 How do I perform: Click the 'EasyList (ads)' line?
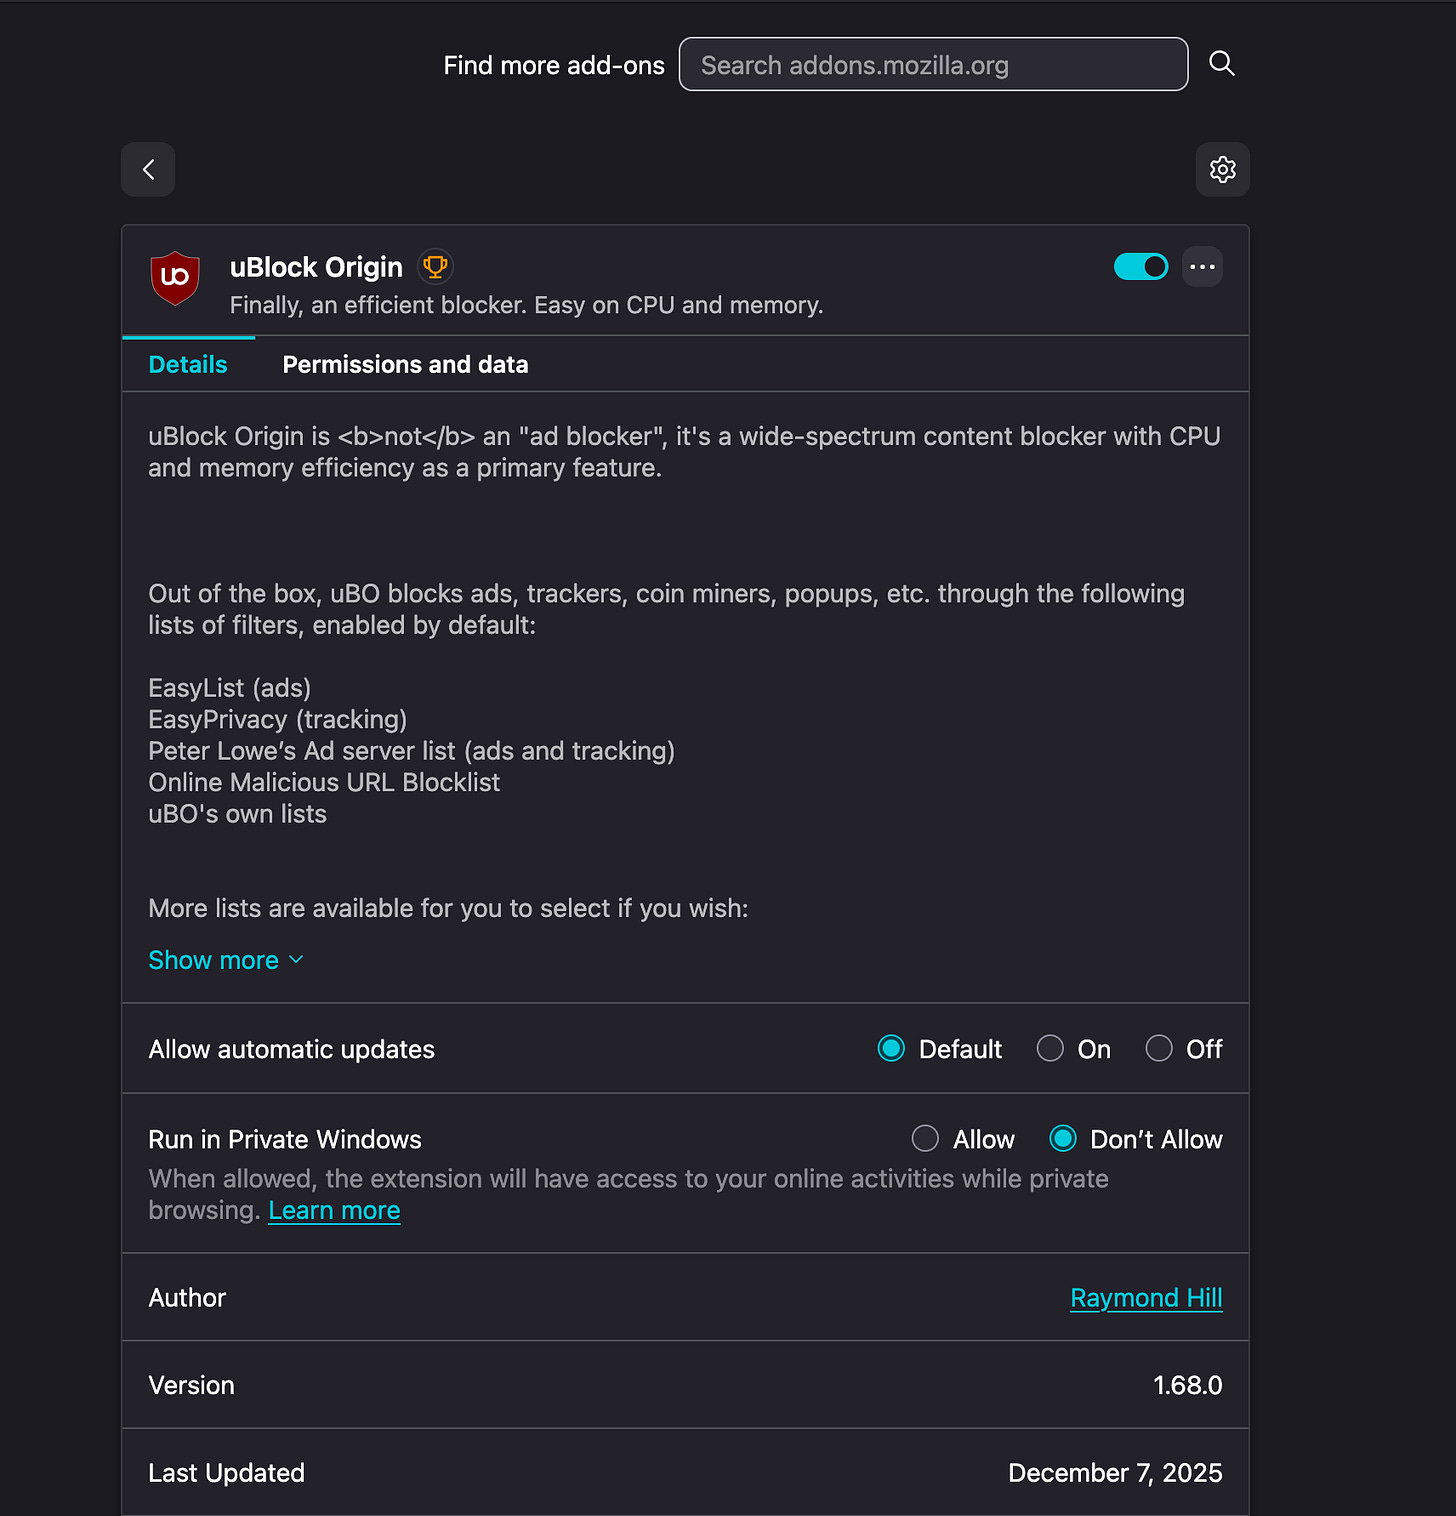[229, 688]
